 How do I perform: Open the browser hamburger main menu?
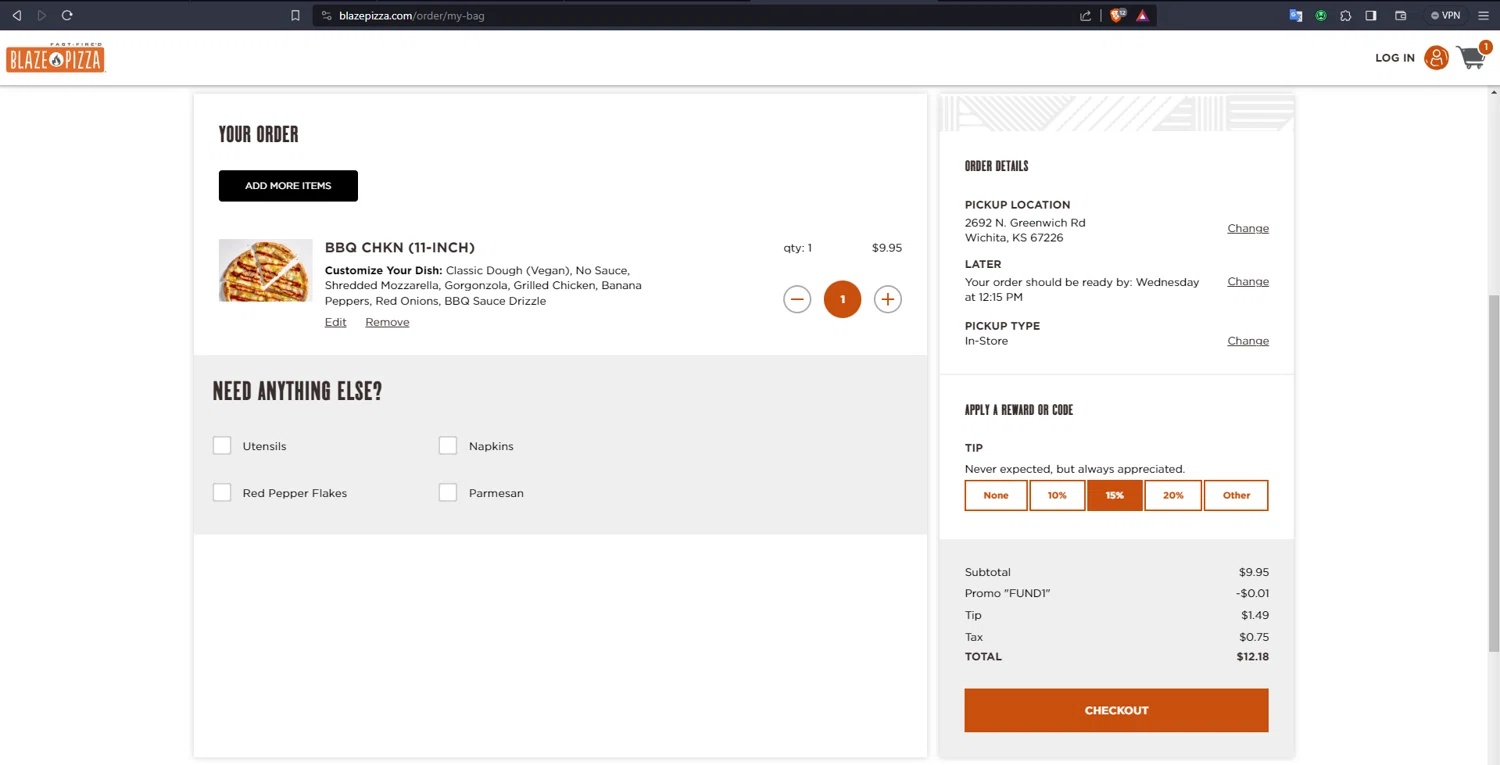pos(1483,15)
